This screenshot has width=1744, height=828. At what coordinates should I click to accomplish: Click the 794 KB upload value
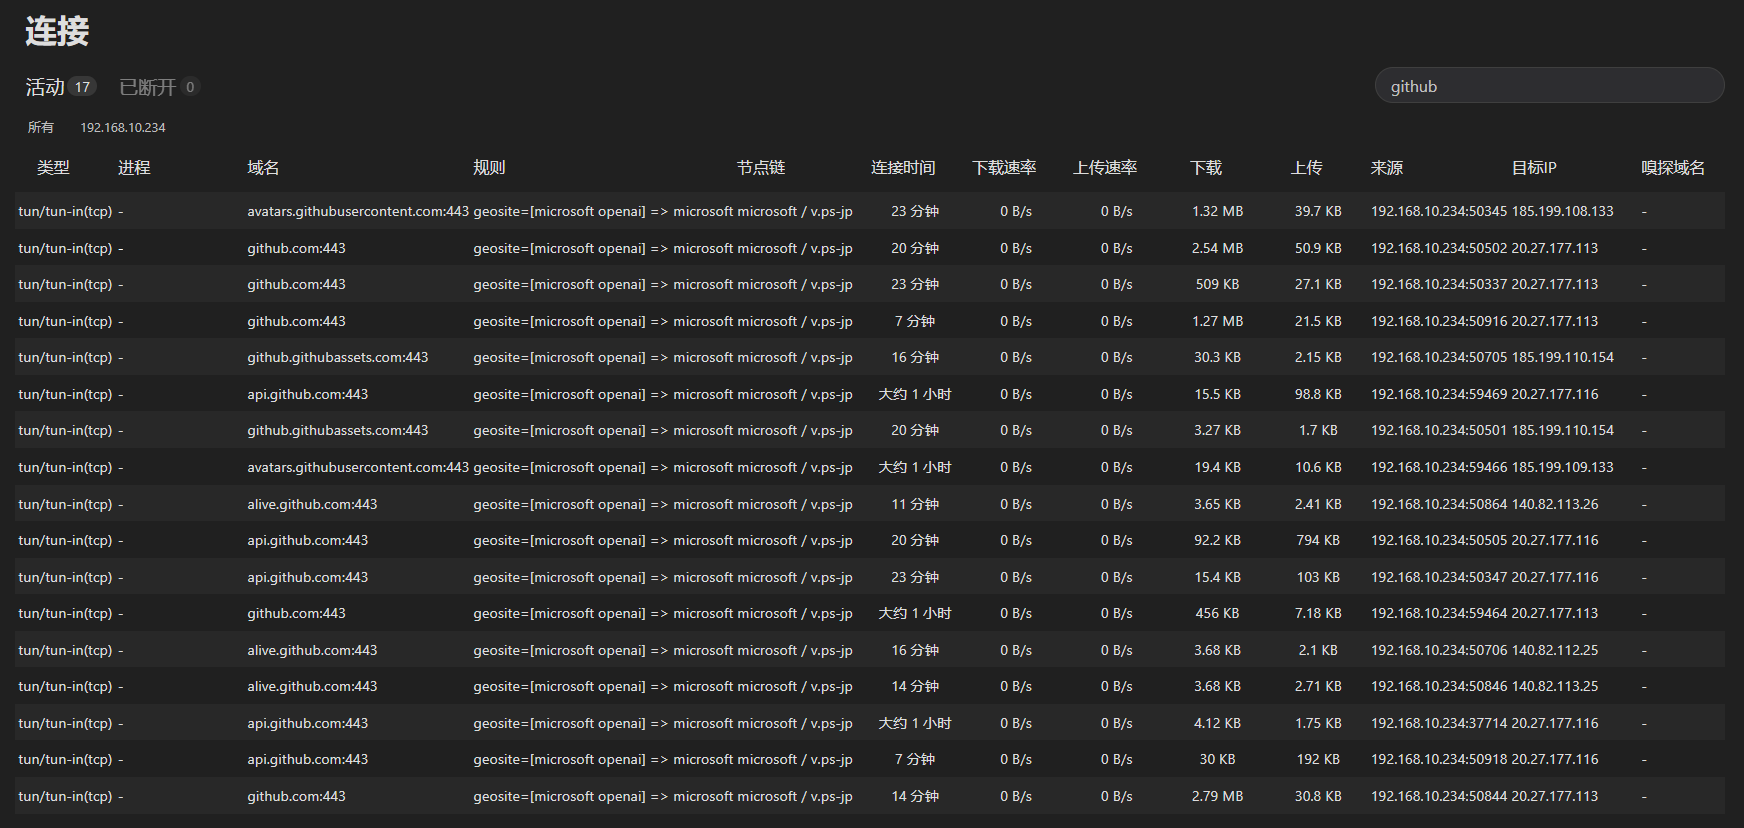point(1318,540)
